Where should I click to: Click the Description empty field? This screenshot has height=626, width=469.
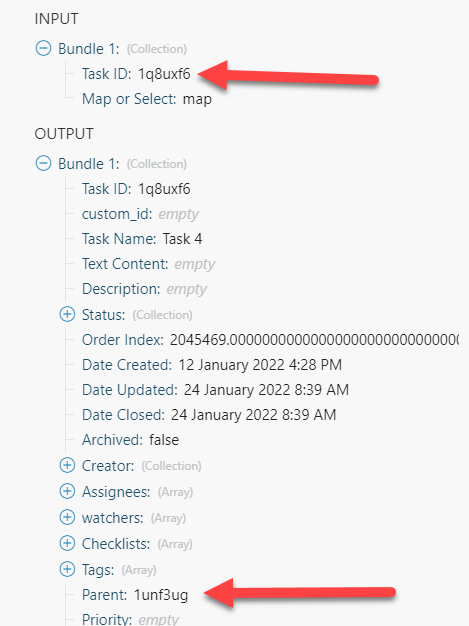pos(186,289)
